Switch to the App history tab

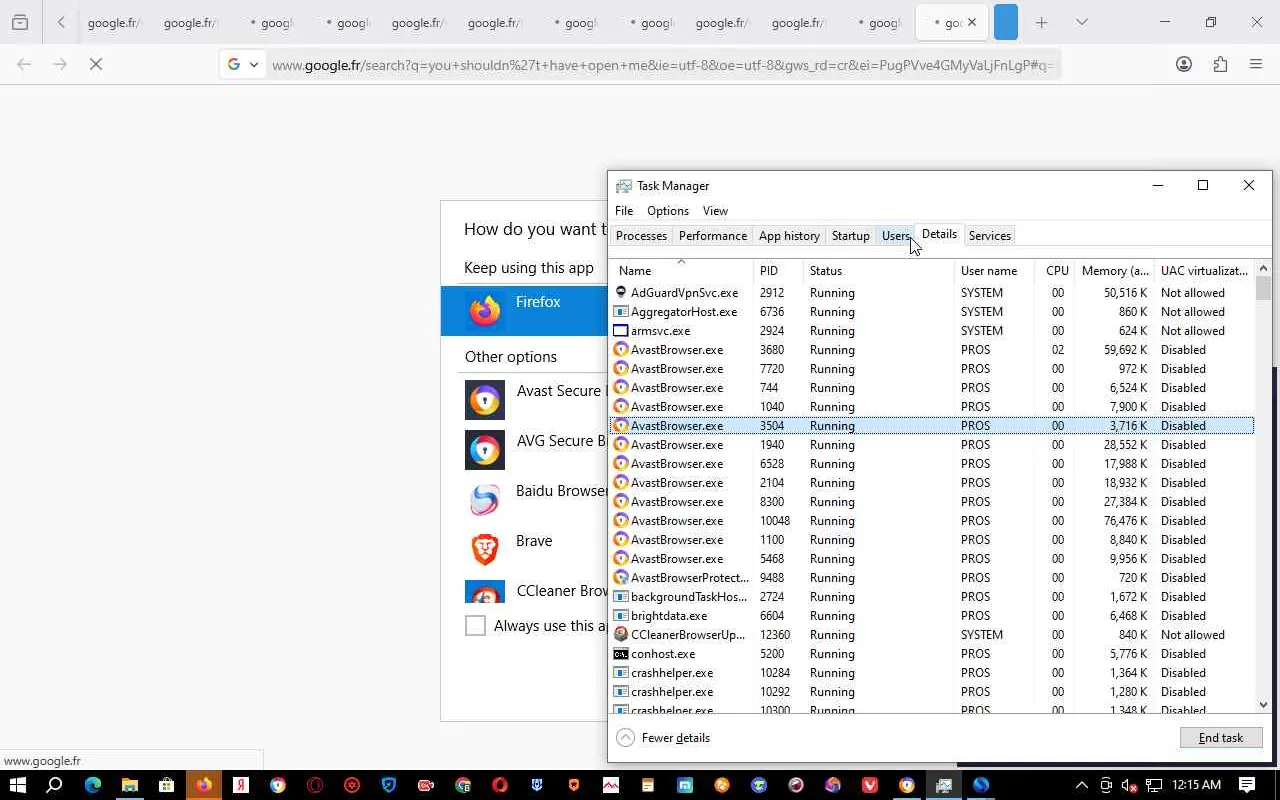(x=789, y=236)
